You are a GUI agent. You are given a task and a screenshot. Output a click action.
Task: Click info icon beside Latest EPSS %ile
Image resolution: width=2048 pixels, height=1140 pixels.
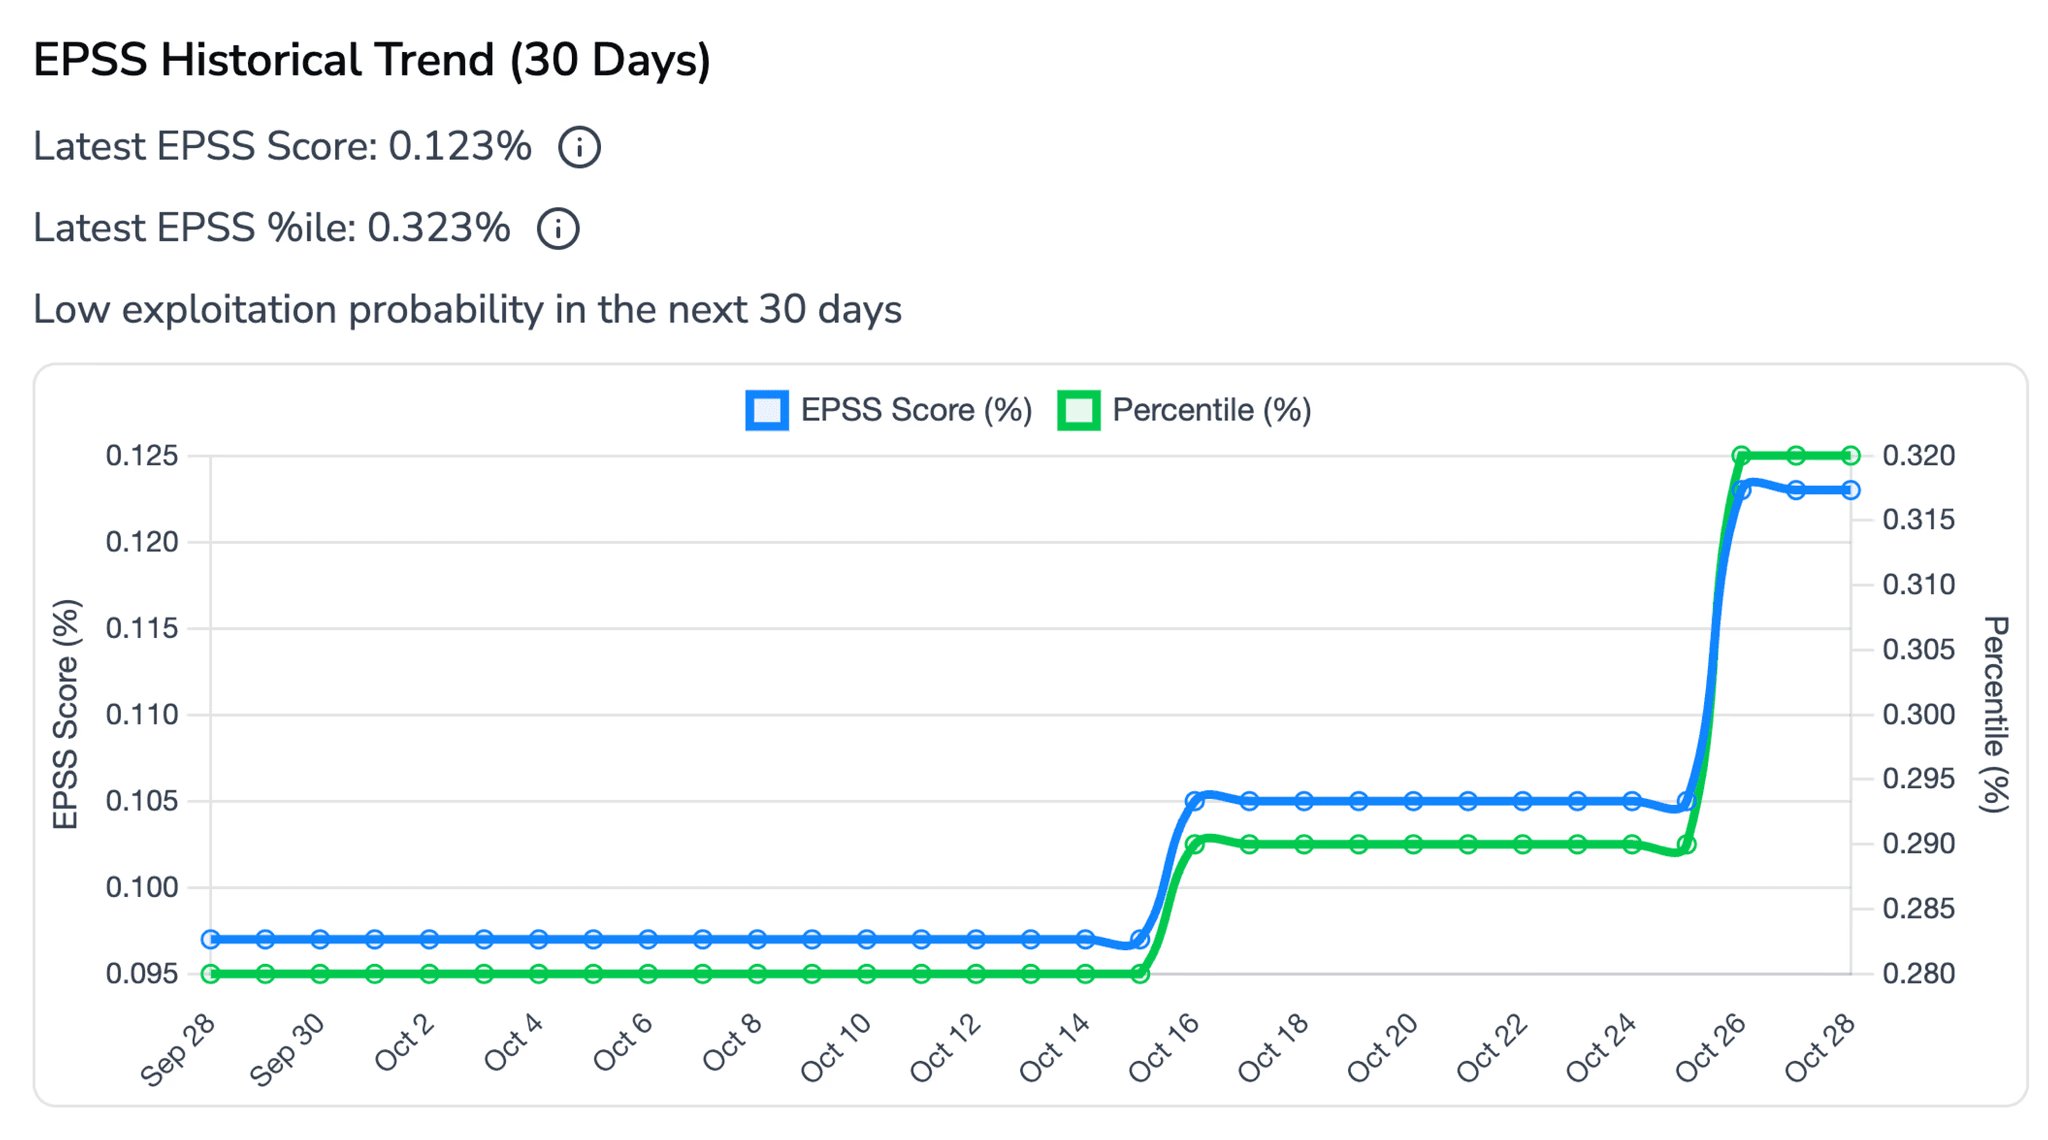558,229
